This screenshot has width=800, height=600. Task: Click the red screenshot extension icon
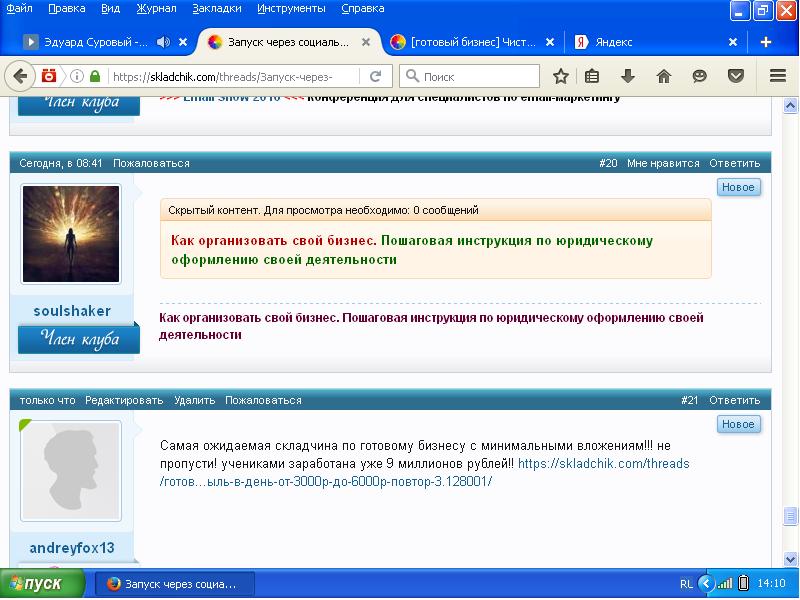[x=48, y=77]
